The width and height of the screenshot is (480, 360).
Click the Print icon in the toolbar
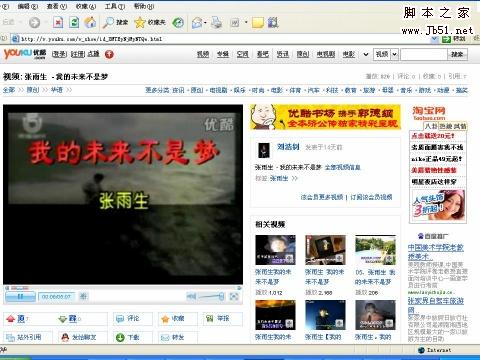coord(217,23)
